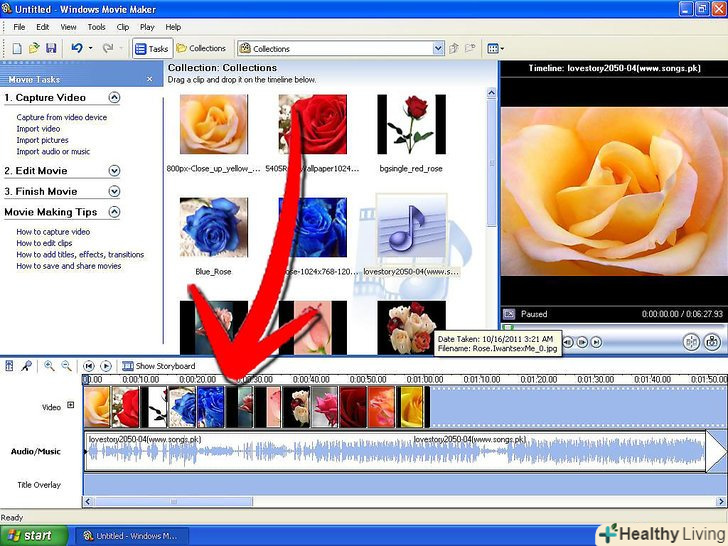Close the Movie Tasks pane

pyautogui.click(x=150, y=79)
